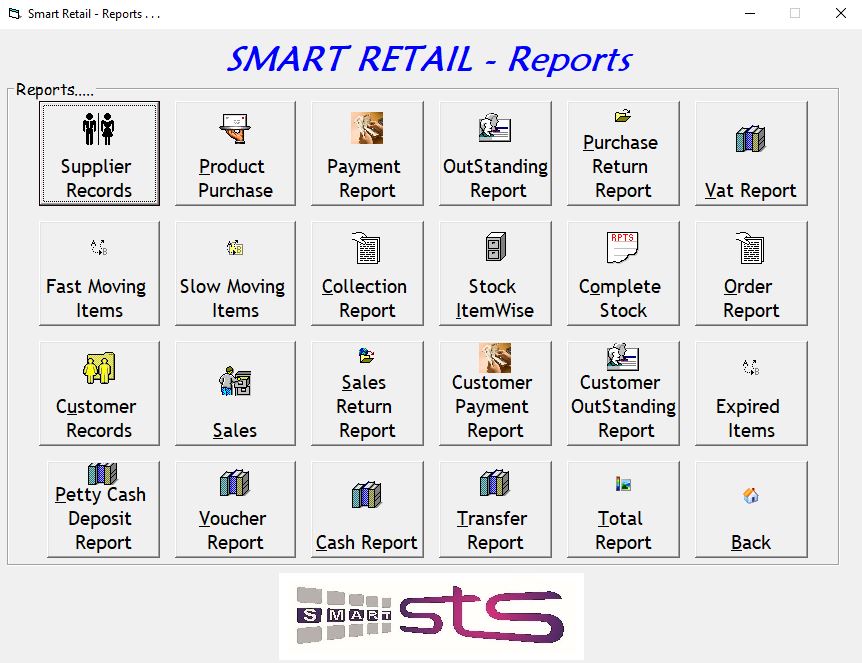Image resolution: width=862 pixels, height=663 pixels.
Task: Open the Vat Report books icon
Action: (x=750, y=139)
